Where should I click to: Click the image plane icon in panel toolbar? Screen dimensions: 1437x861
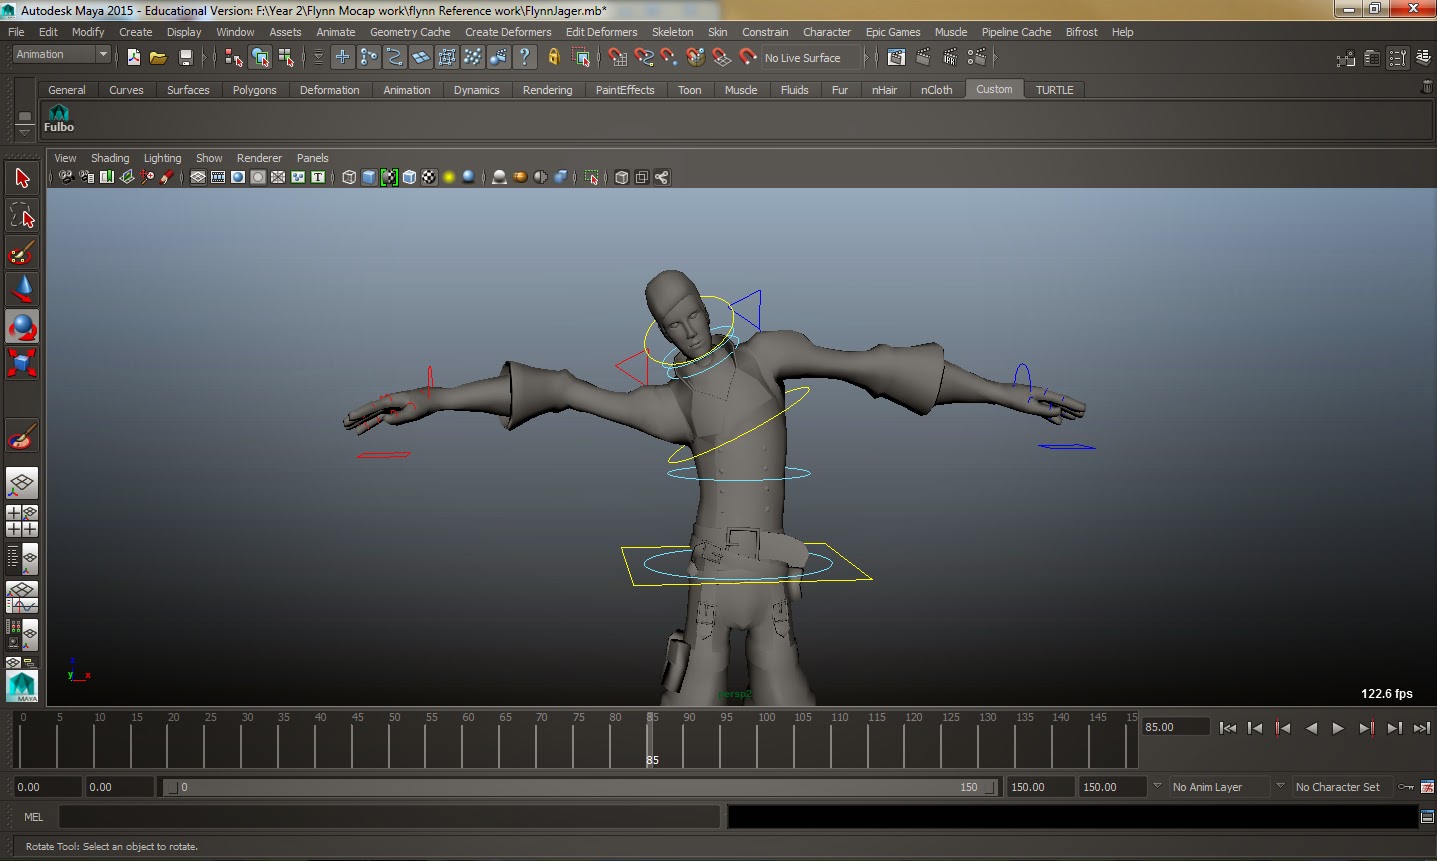tap(127, 177)
